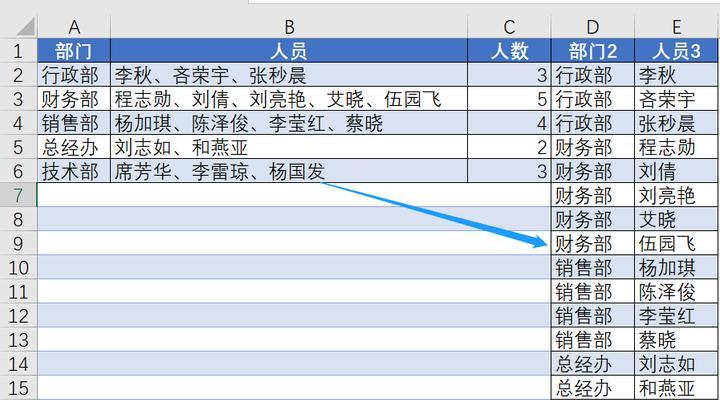Select cell A3 containing 财务部

point(74,99)
